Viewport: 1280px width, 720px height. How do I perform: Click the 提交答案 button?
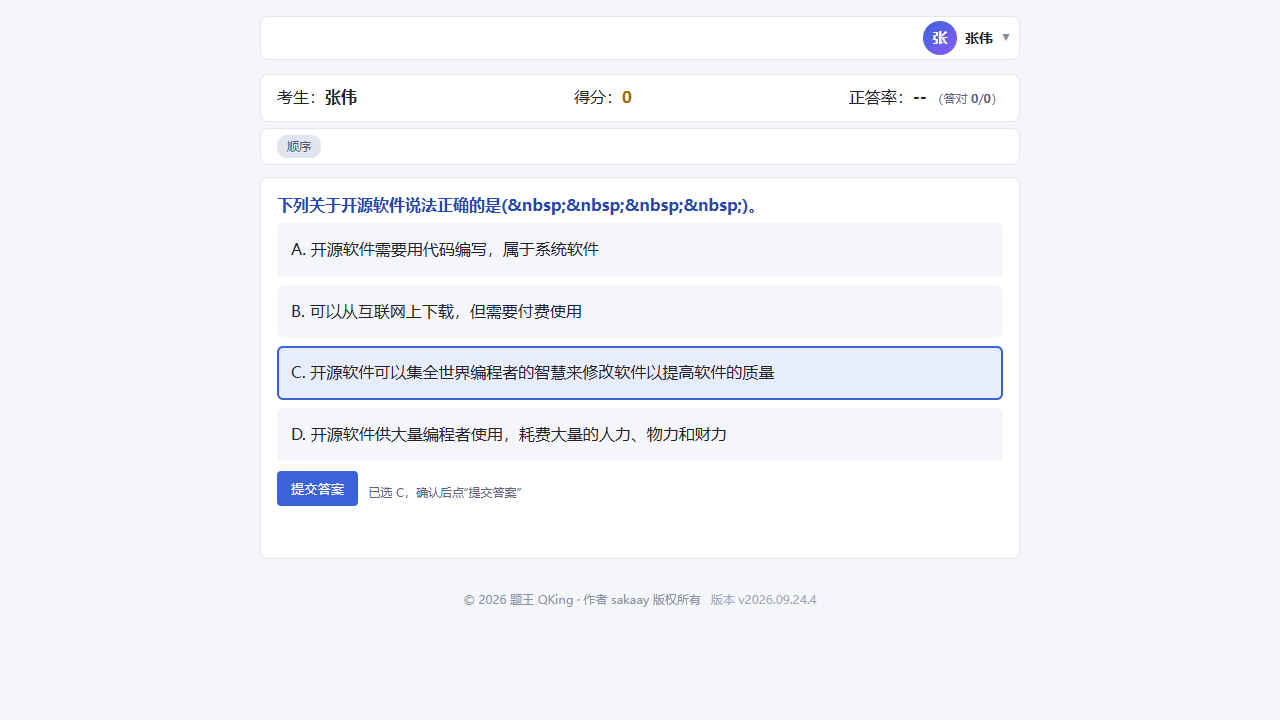(317, 489)
